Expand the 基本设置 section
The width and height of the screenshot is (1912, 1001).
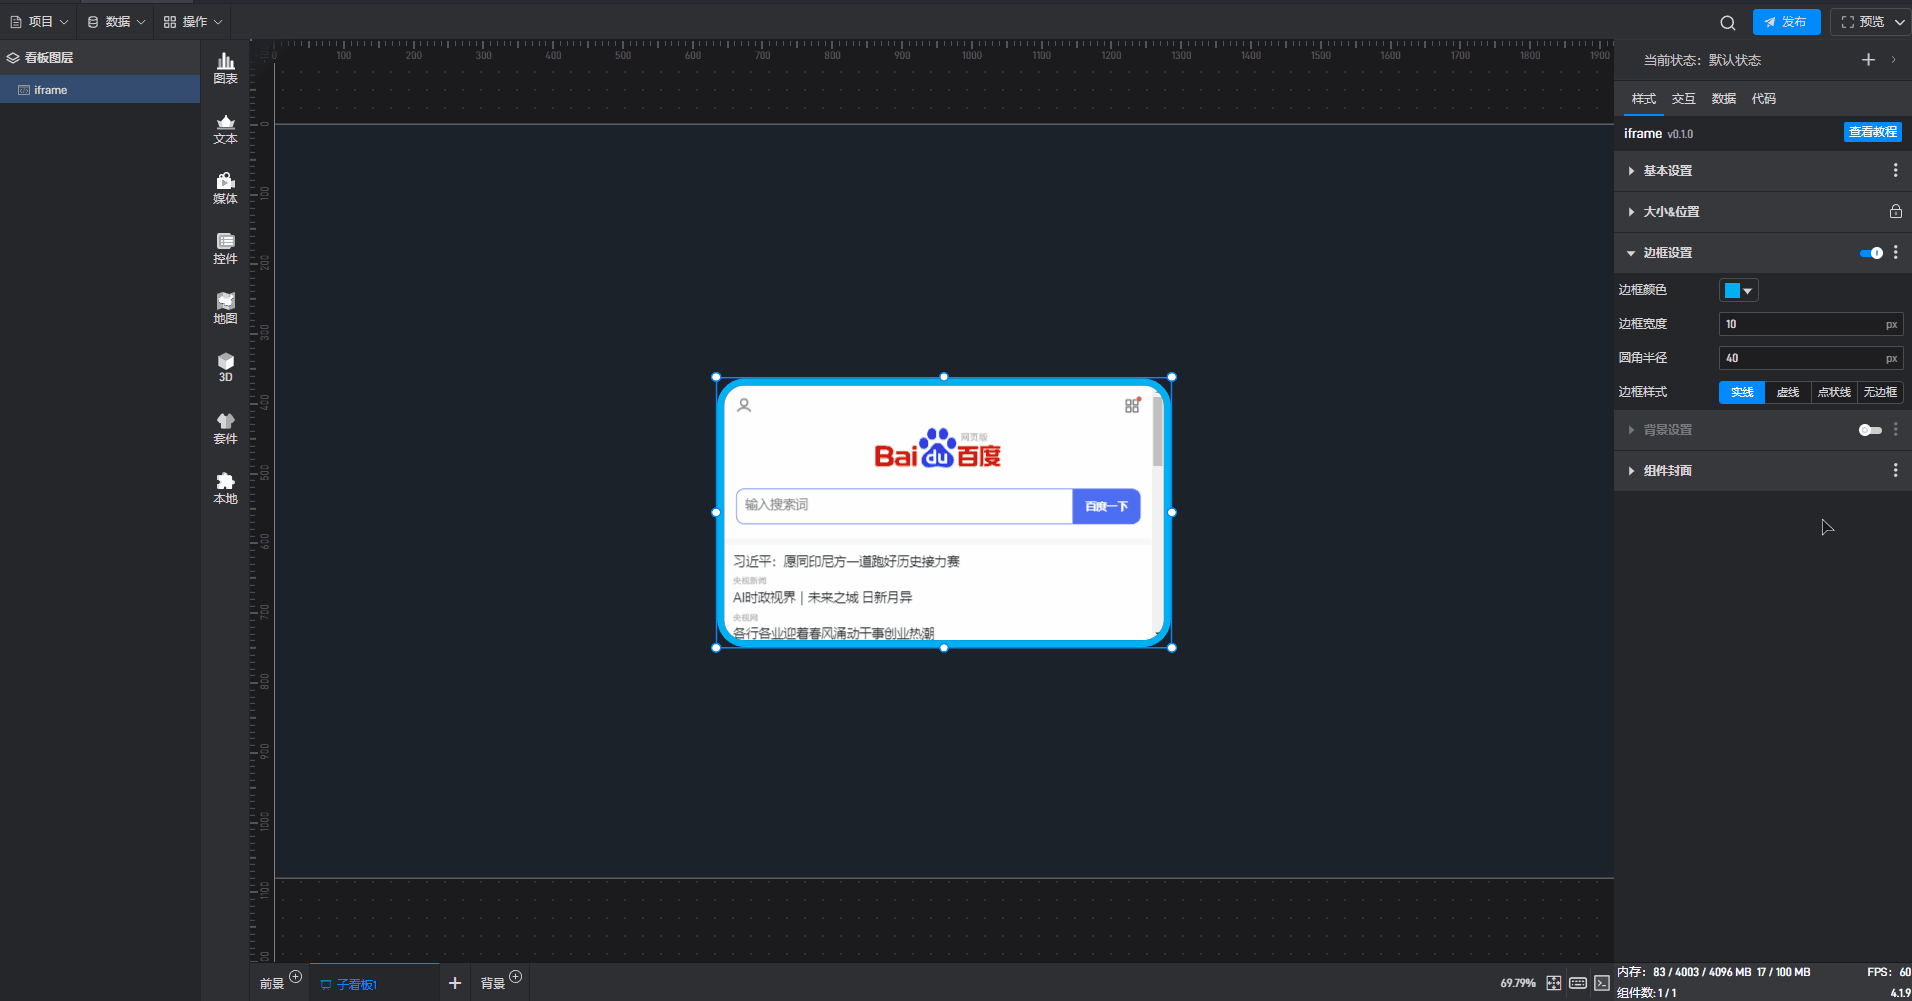tap(1667, 171)
